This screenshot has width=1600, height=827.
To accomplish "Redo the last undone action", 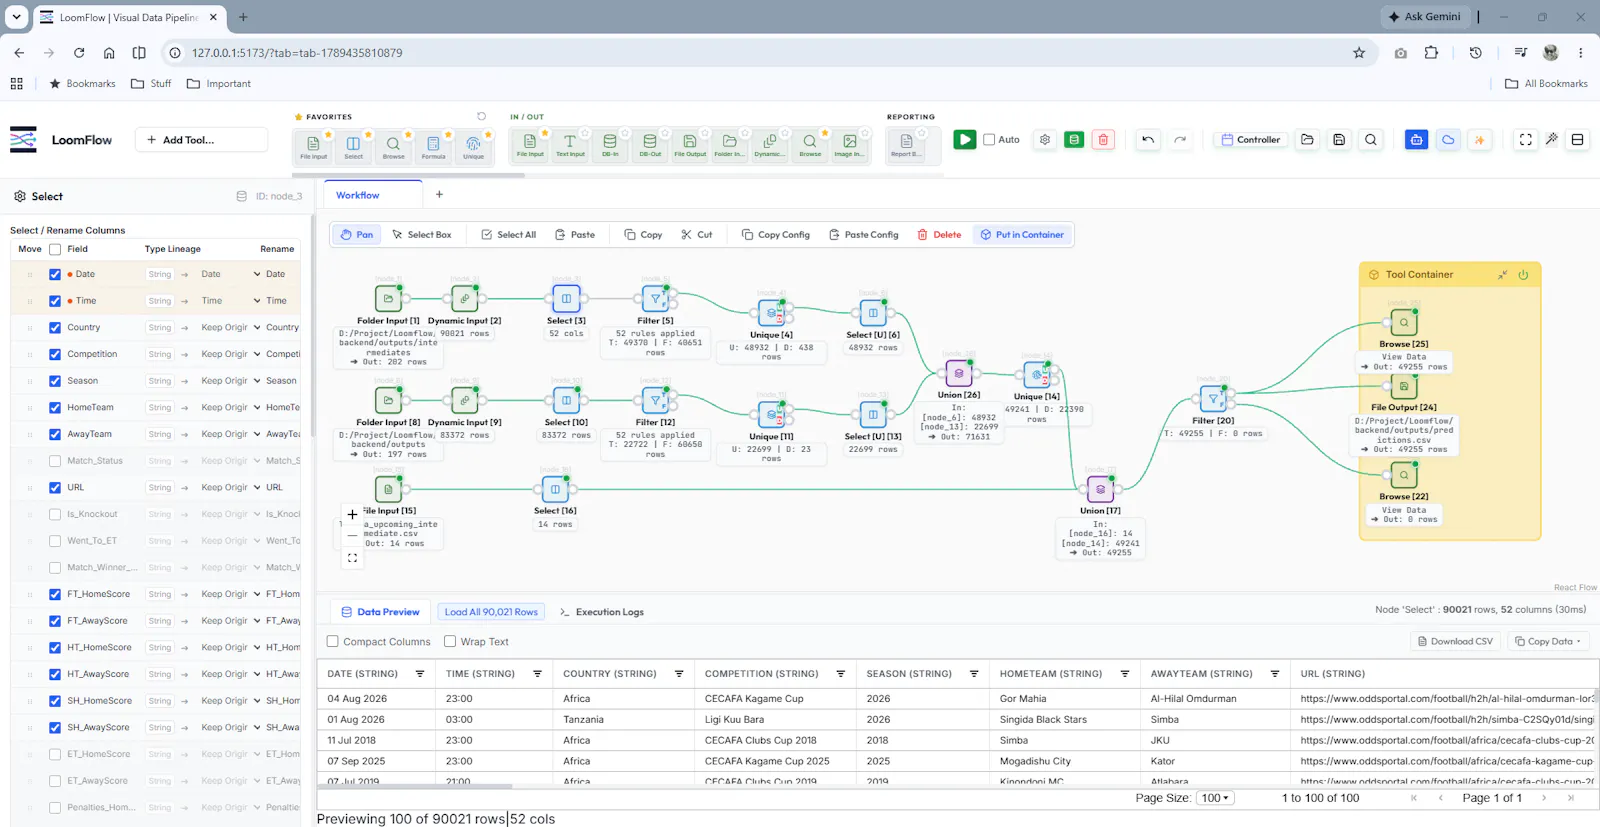I will point(1180,140).
